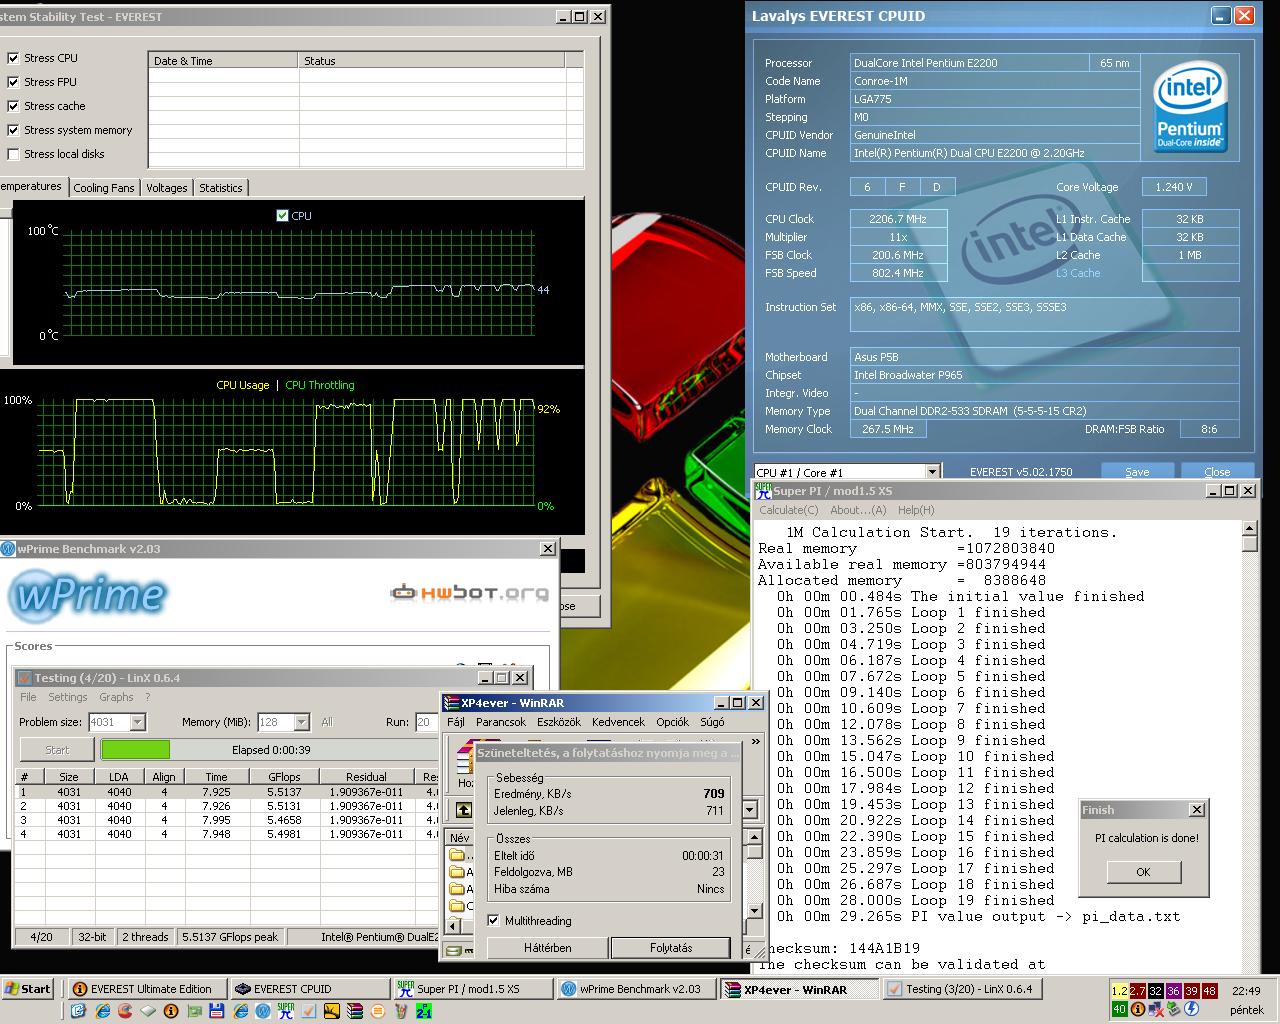Uncheck Stress FPU option
This screenshot has height=1024, width=1280.
(13, 82)
